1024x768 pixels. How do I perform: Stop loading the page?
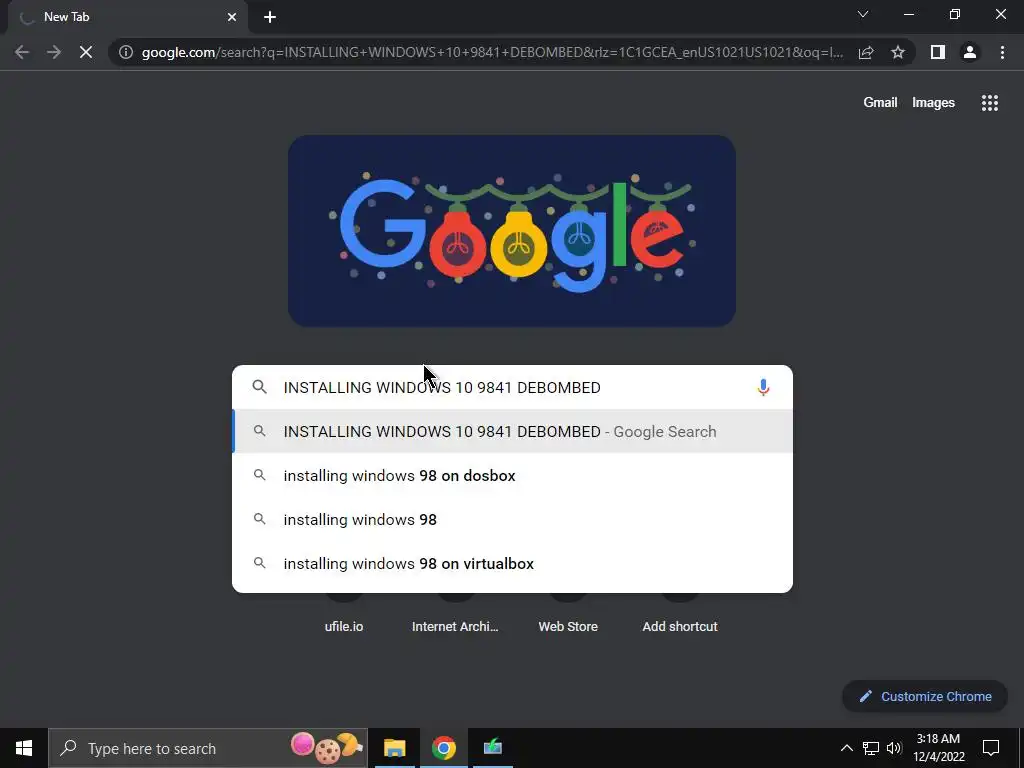coord(86,52)
